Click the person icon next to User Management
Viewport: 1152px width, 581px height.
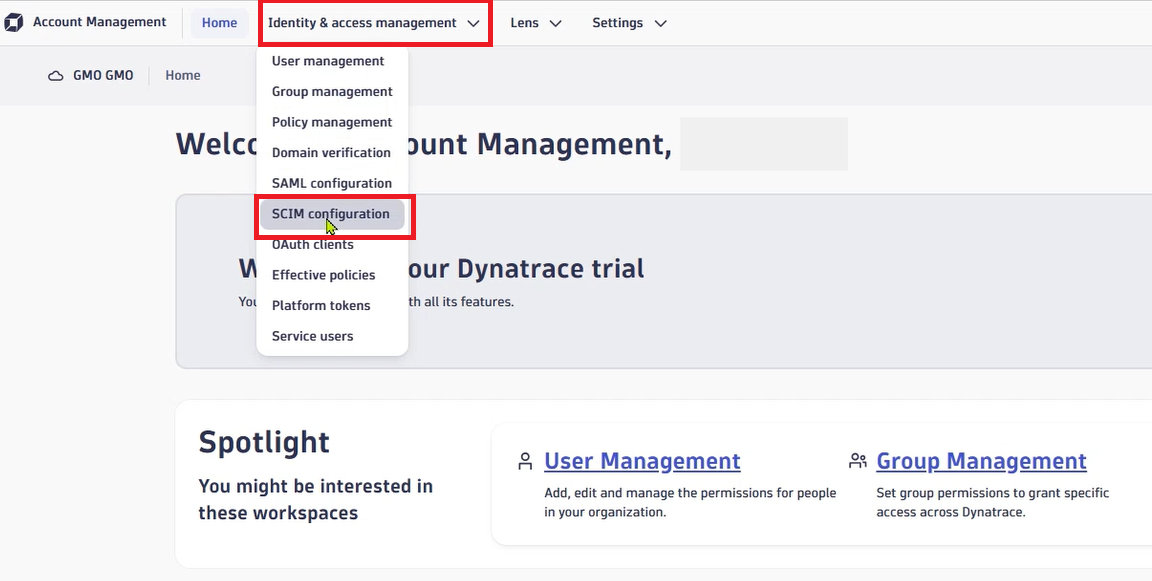click(525, 461)
